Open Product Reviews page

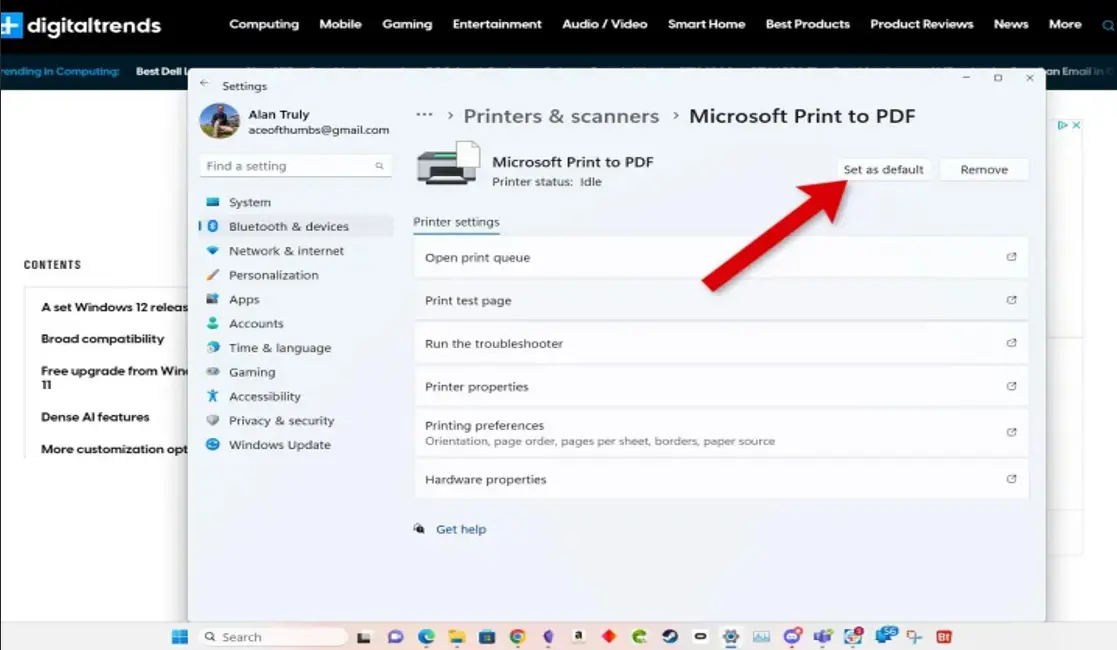coord(922,24)
